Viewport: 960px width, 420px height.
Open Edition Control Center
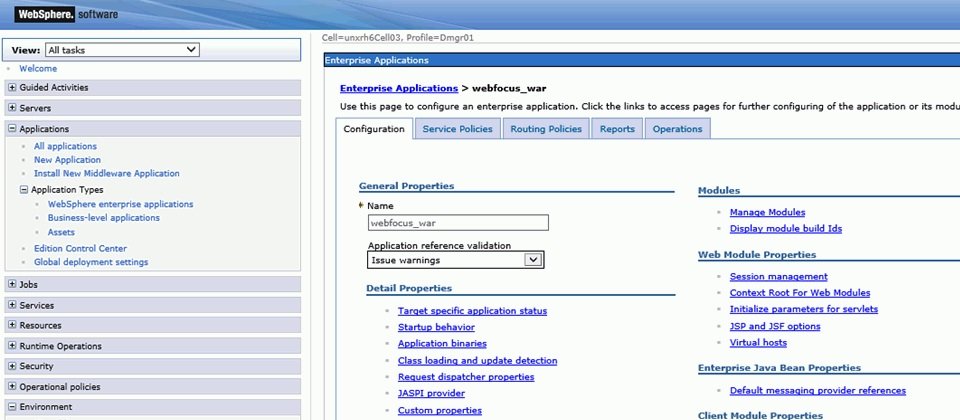click(80, 249)
